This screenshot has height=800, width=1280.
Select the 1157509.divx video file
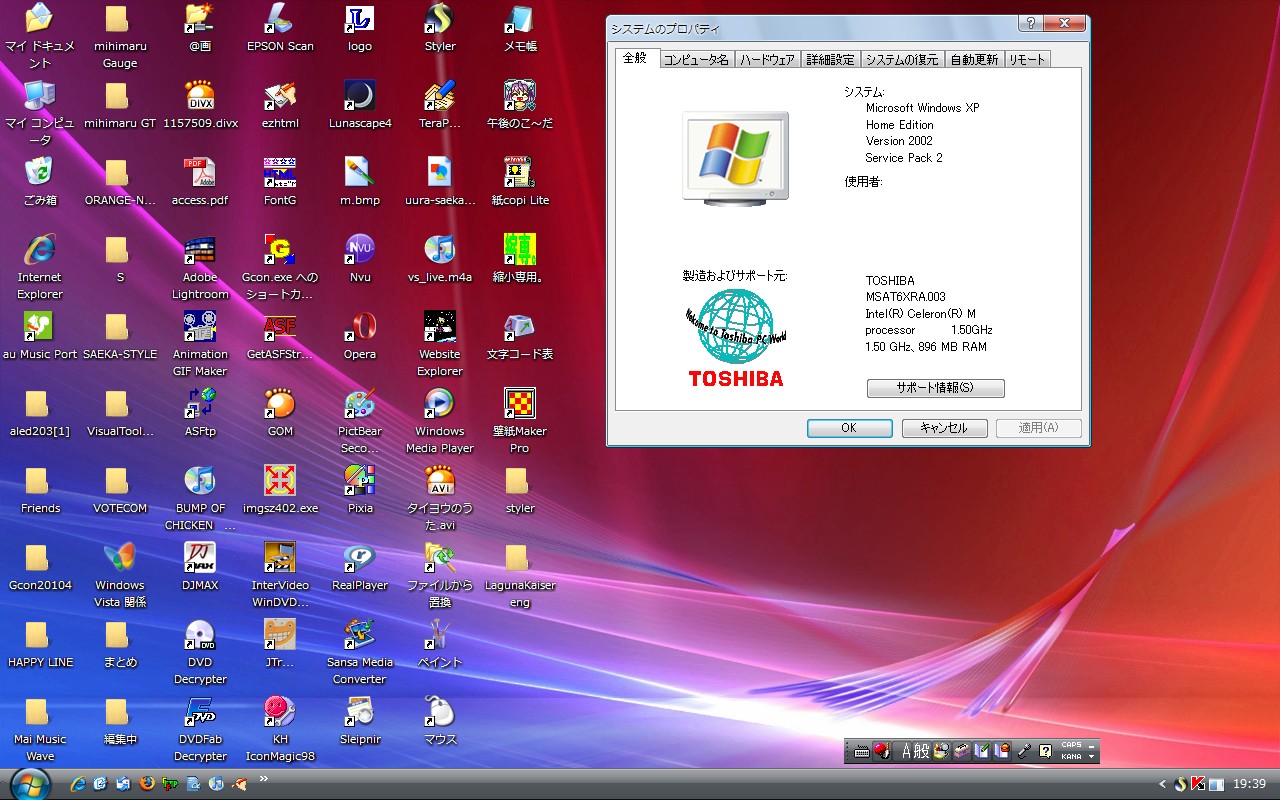coord(200,105)
